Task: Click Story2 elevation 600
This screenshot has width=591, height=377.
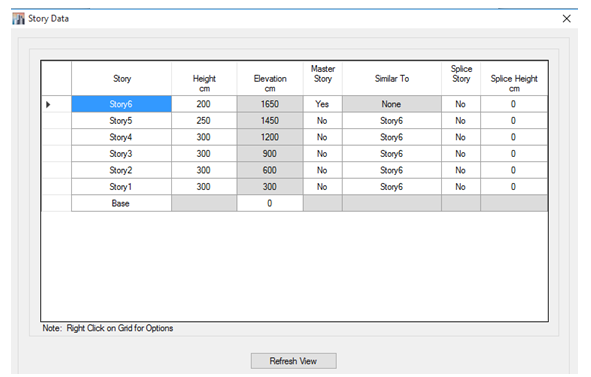Action: pos(270,170)
